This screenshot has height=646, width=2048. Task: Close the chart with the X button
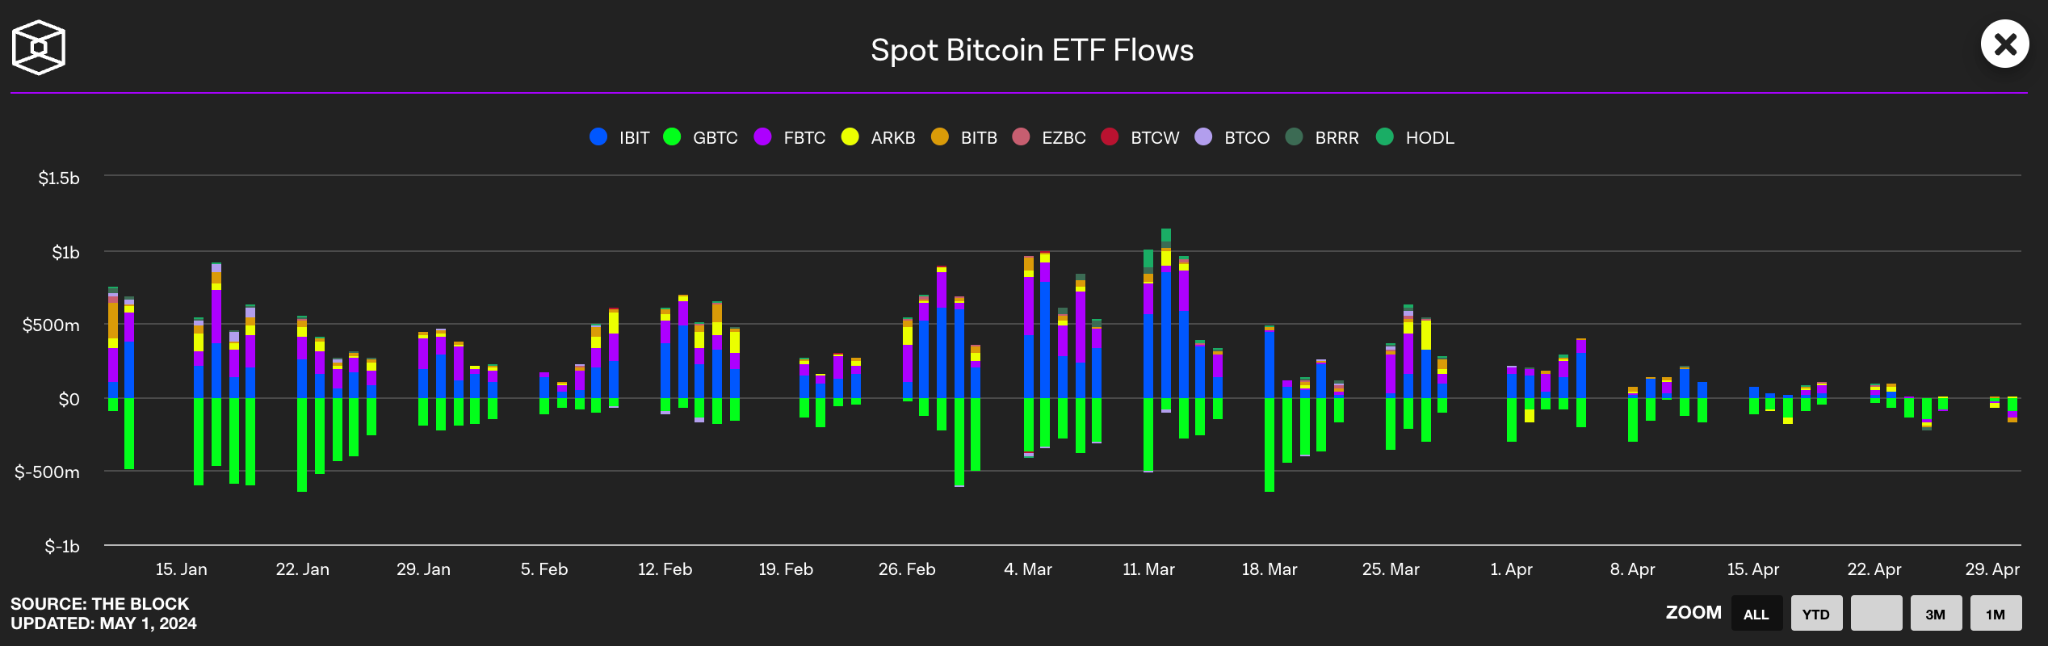tap(2005, 44)
